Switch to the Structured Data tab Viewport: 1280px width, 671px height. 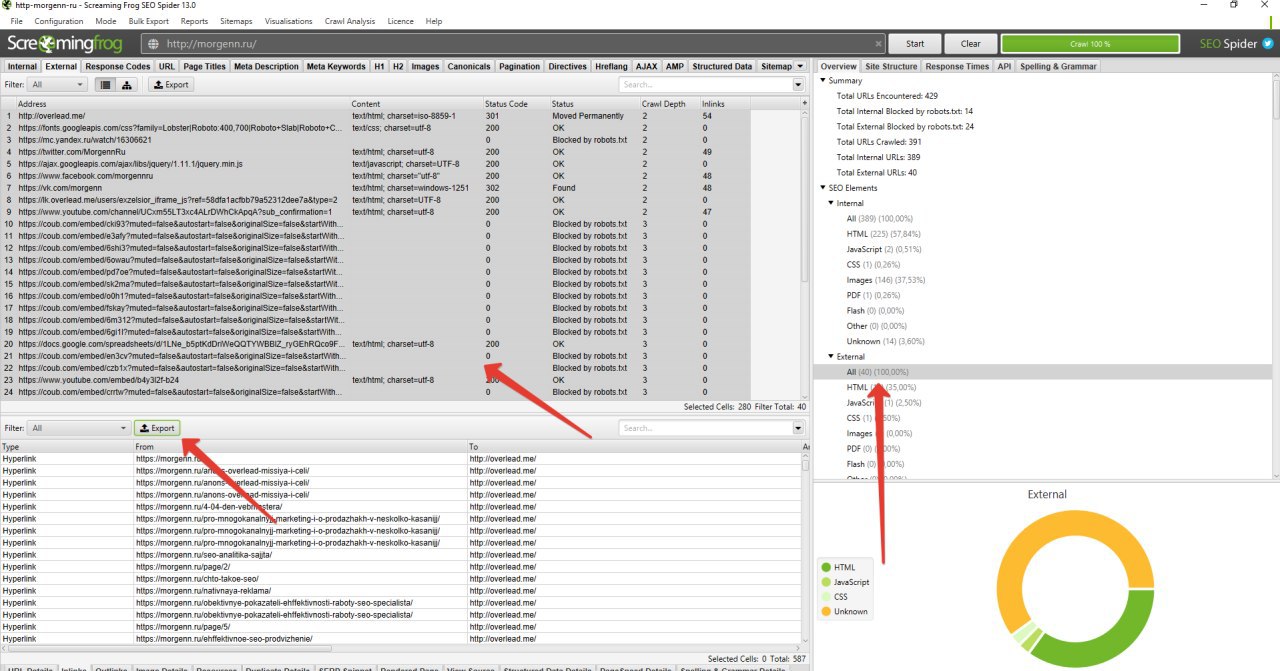tap(722, 66)
